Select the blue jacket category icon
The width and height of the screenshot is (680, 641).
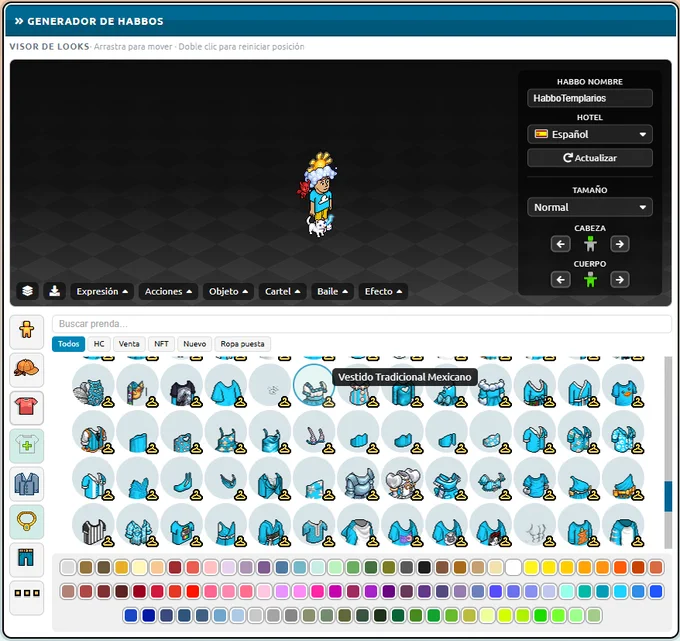pyautogui.click(x=26, y=483)
